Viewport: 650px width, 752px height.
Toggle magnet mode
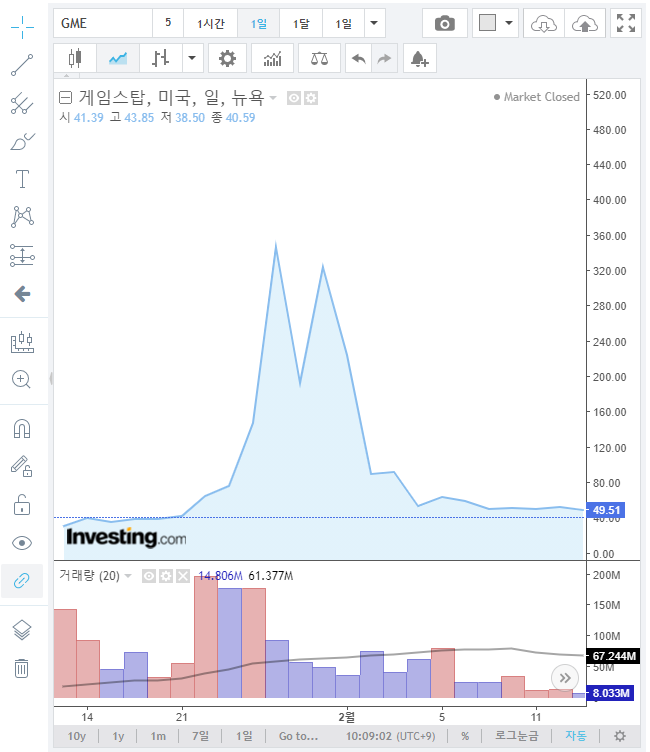(22, 428)
